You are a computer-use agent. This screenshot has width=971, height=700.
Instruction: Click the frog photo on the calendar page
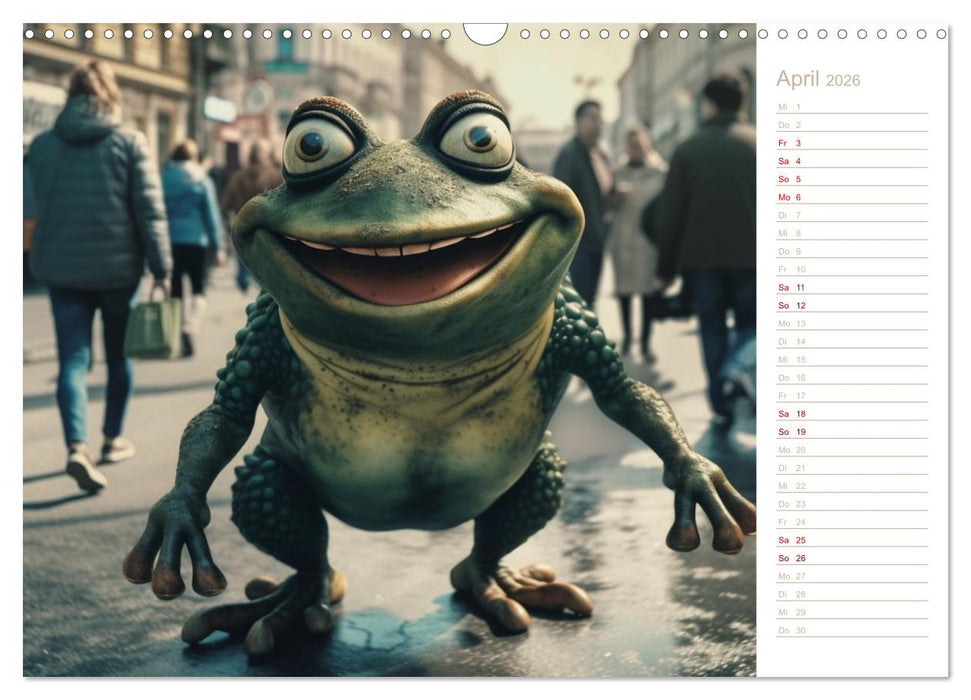[390, 360]
